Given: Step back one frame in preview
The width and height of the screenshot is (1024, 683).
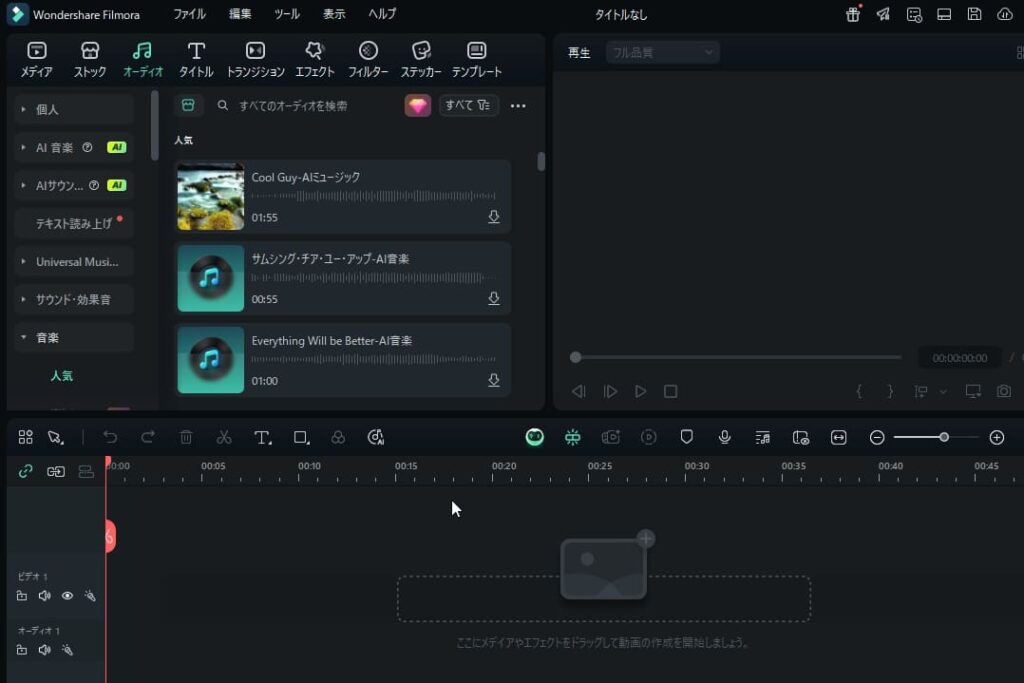Looking at the screenshot, I should [579, 391].
